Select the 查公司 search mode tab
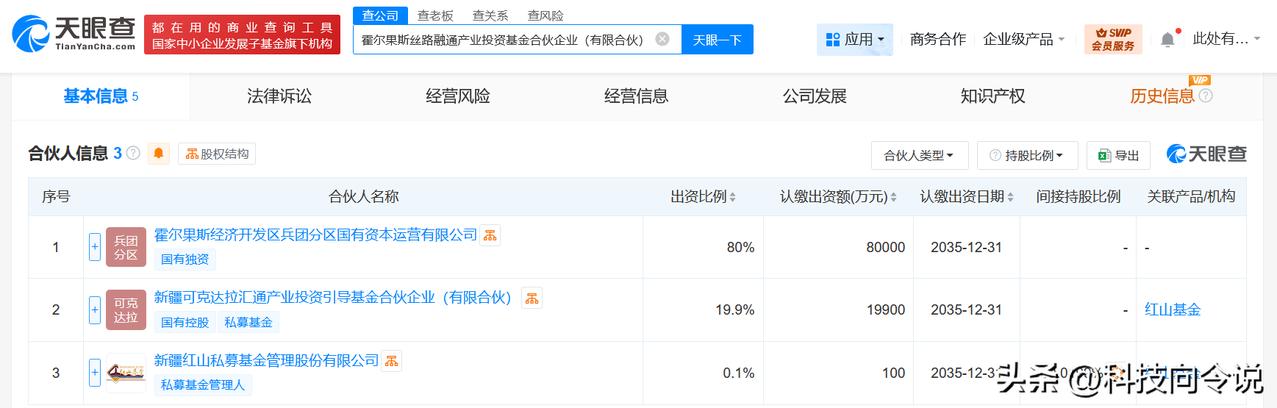 click(380, 15)
